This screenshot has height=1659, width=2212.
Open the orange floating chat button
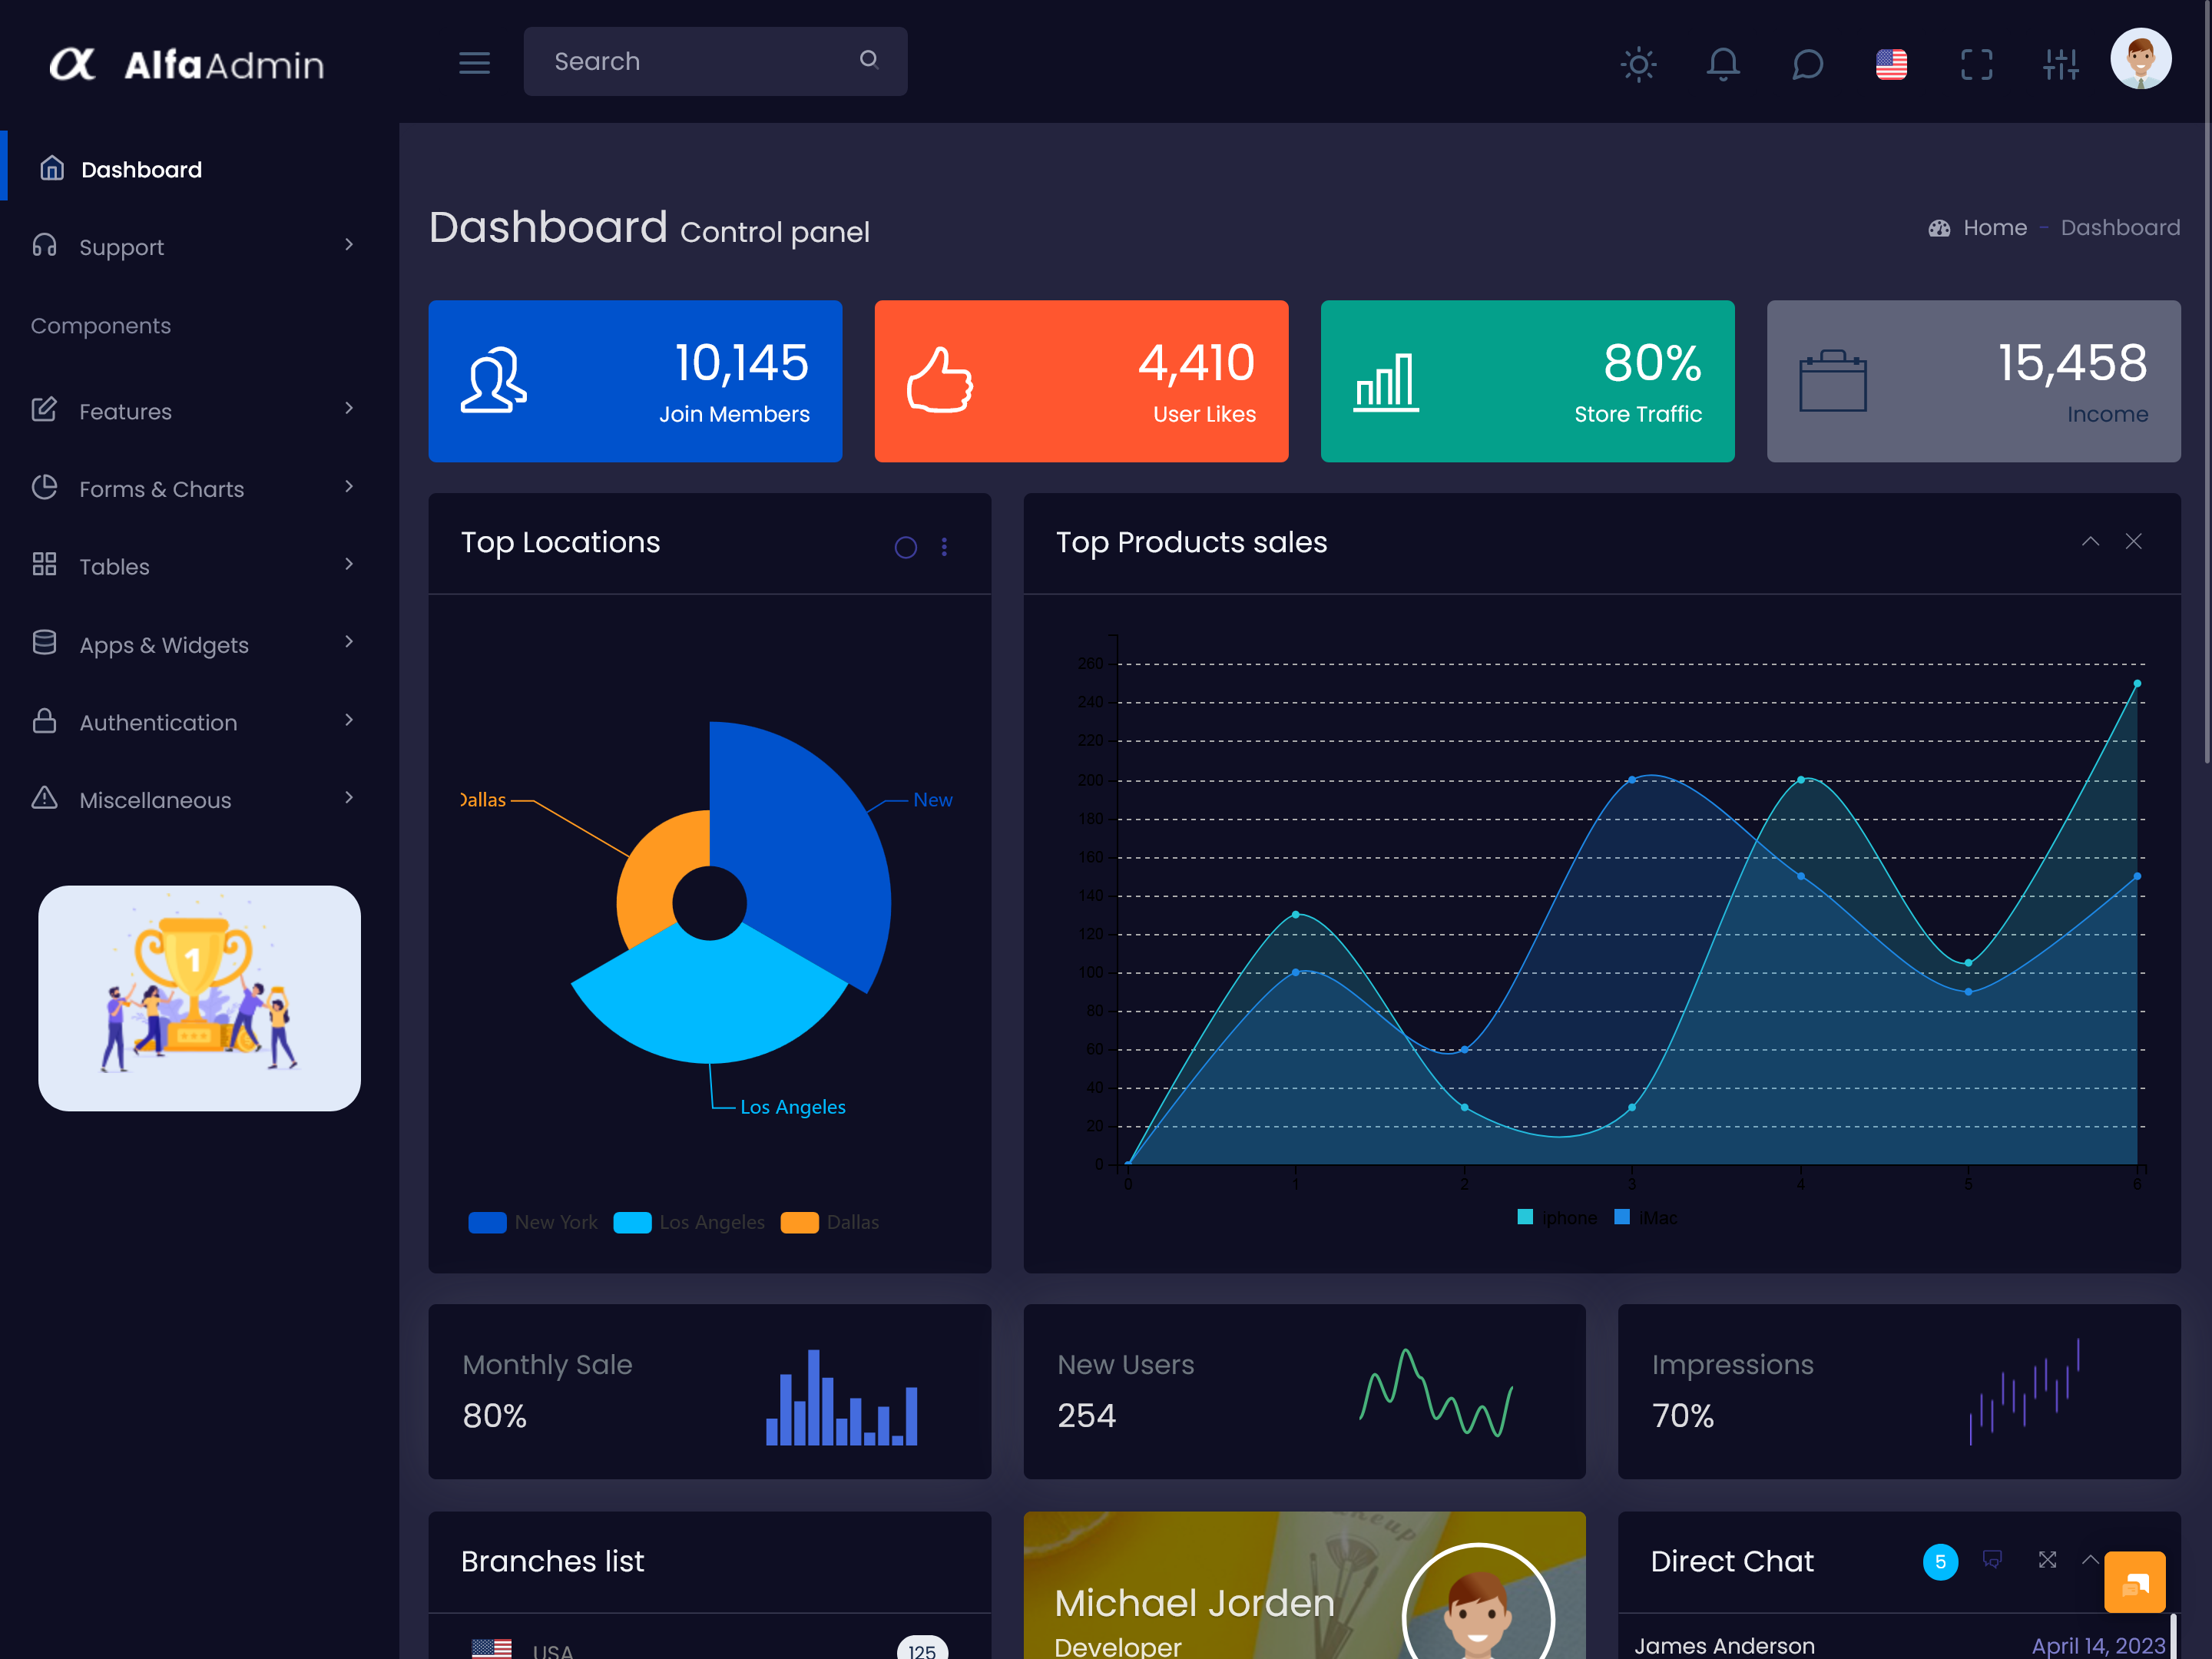coord(2134,1582)
